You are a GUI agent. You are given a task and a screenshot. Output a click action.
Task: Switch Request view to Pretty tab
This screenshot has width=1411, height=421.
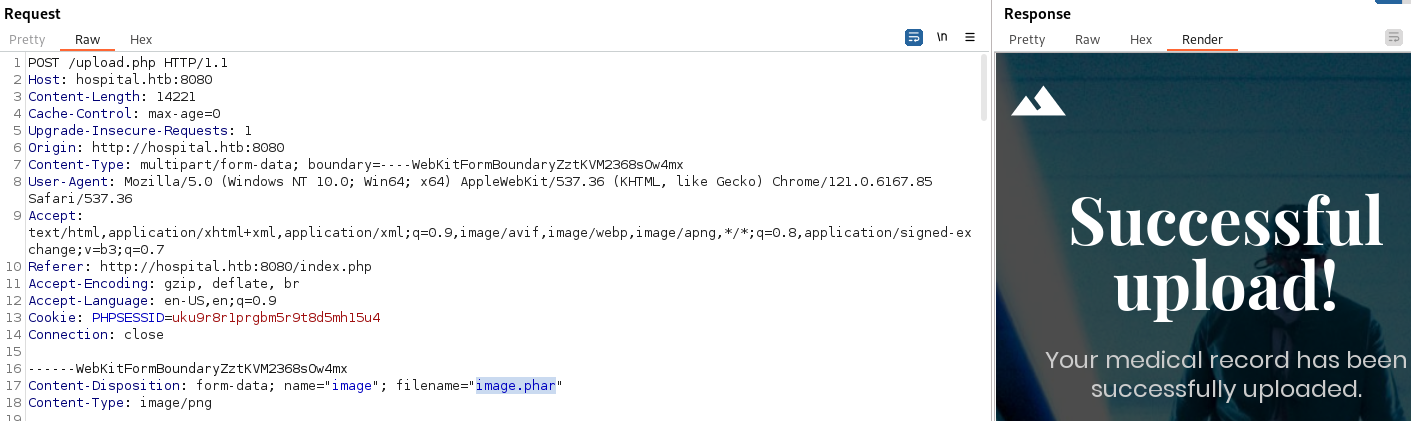pos(27,40)
